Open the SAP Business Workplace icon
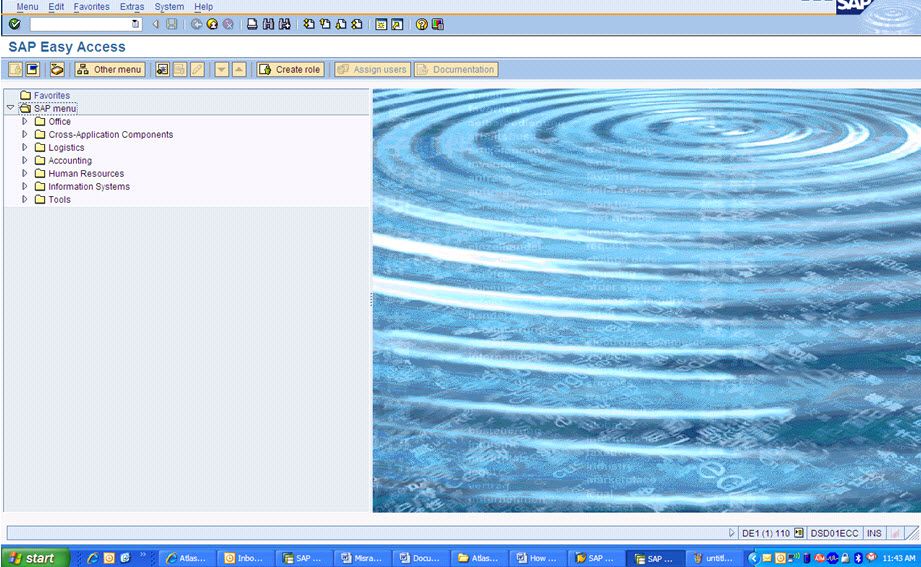Image resolution: width=921 pixels, height=567 pixels. [57, 69]
